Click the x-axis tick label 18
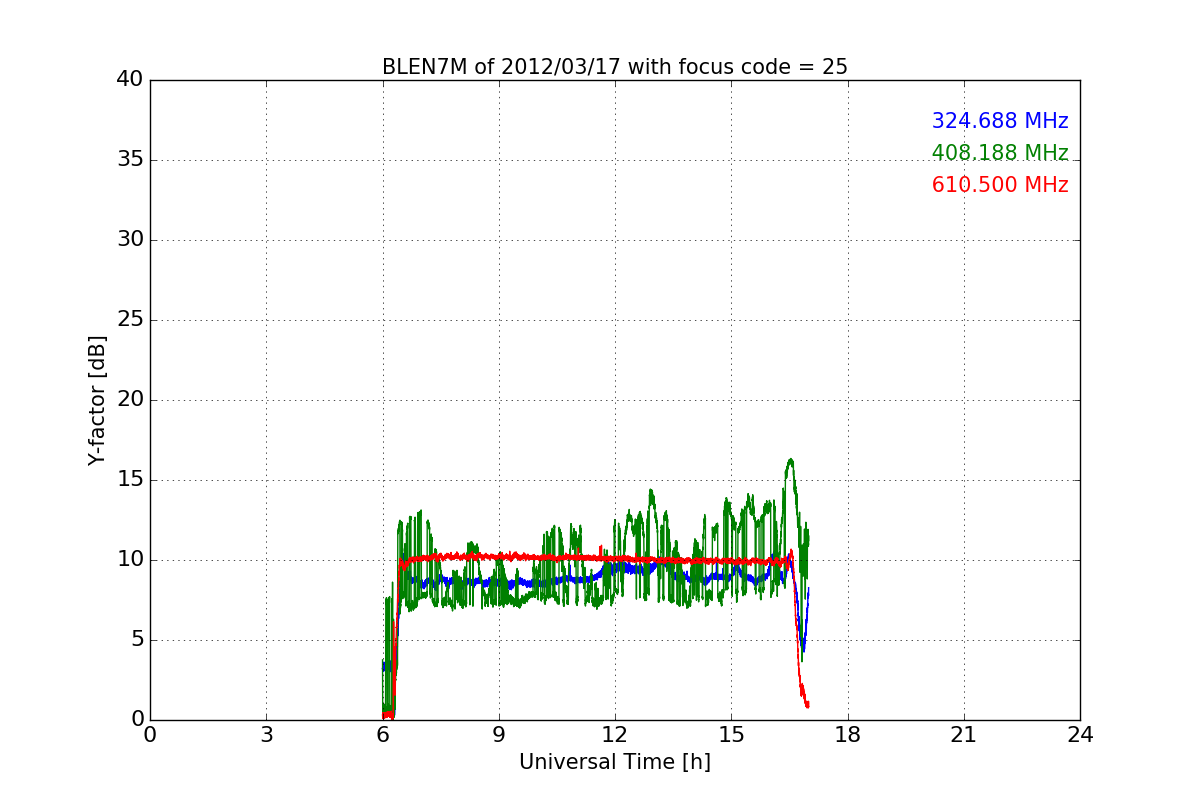This screenshot has height=800, width=1200. (848, 735)
